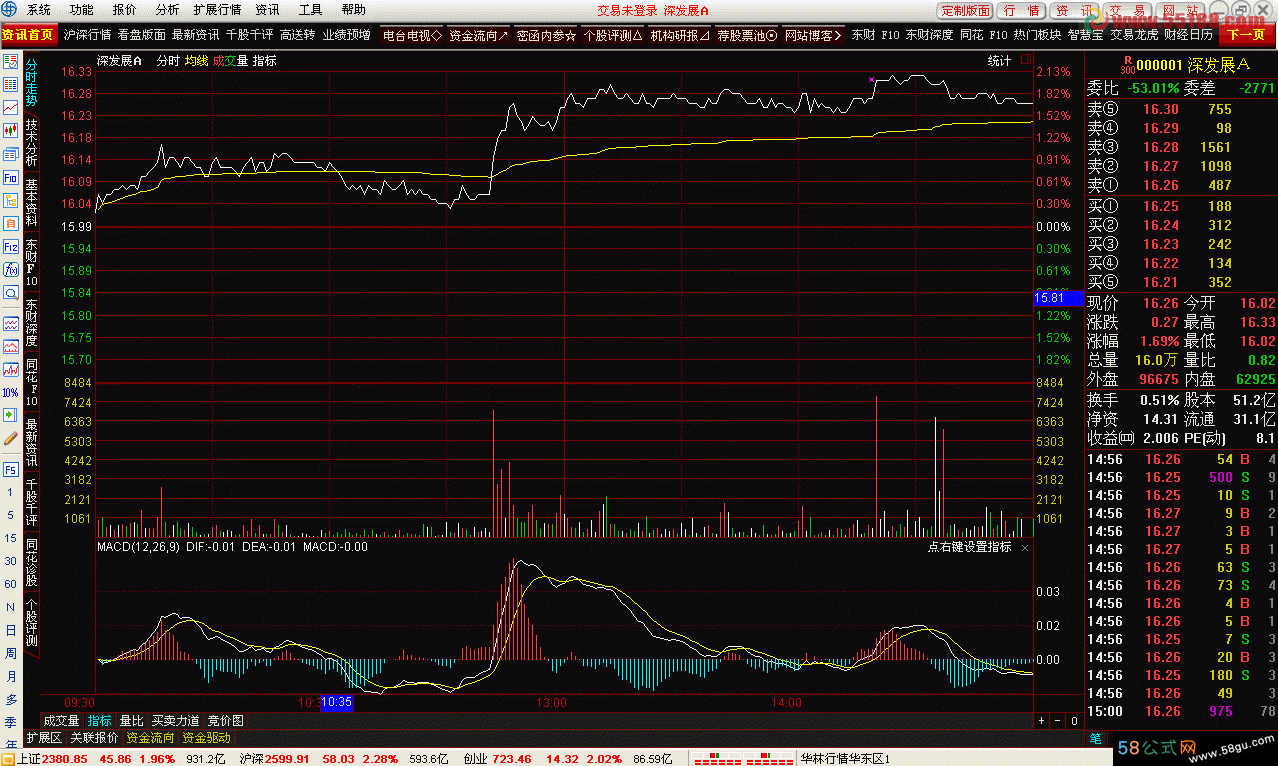Click the F12 icon in sidebar
This screenshot has width=1278, height=766.
tap(11, 246)
